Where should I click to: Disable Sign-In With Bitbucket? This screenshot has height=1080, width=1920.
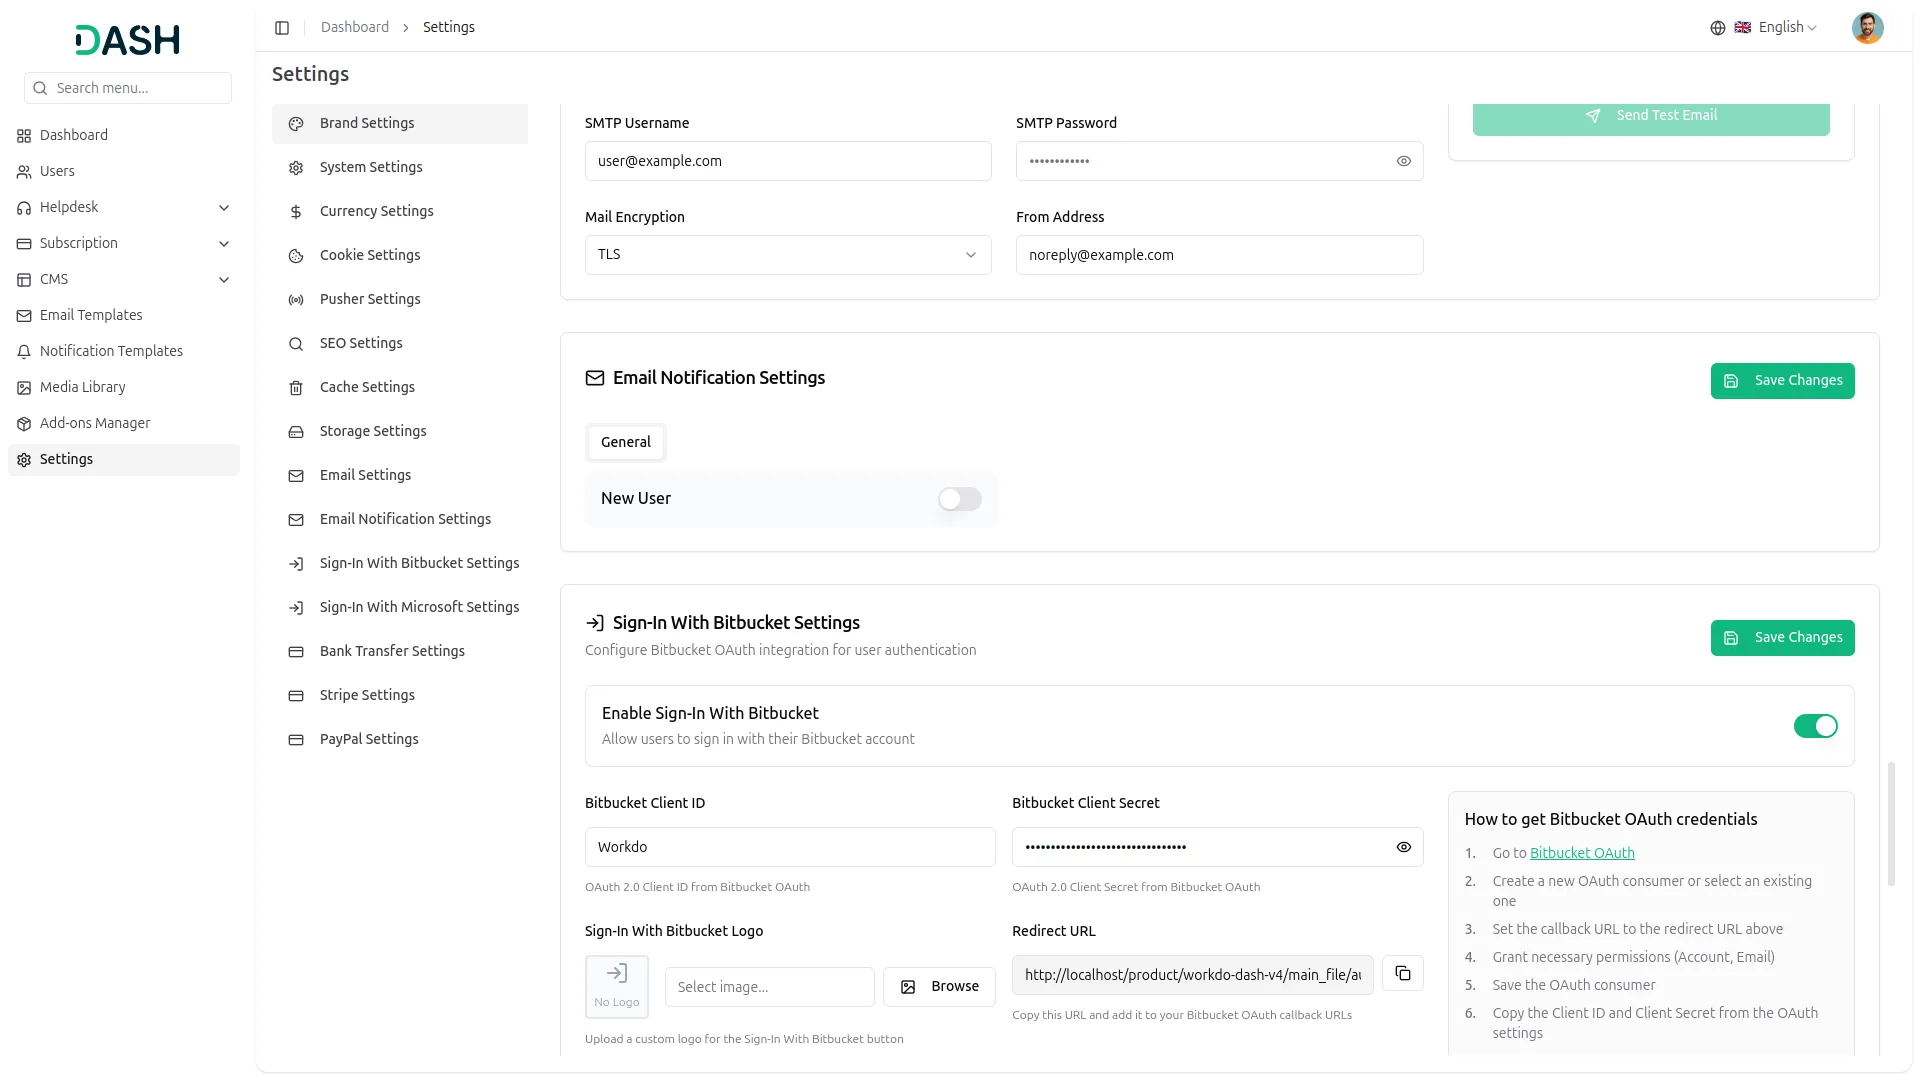(1815, 726)
